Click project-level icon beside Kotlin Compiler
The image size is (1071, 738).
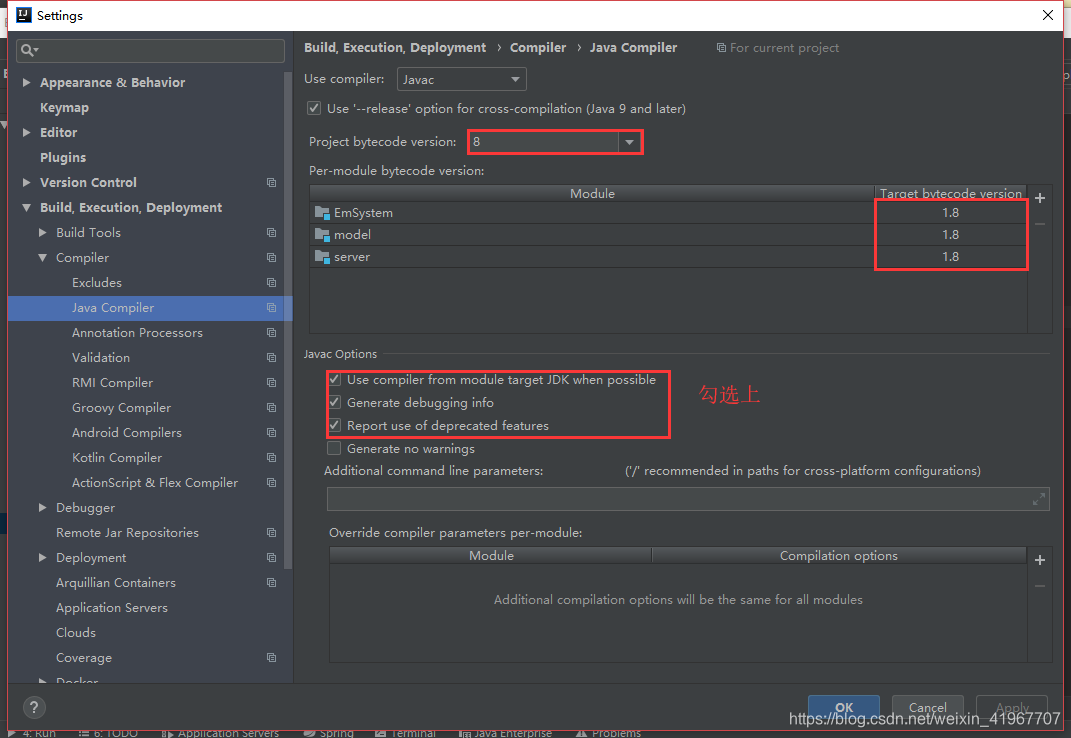(271, 458)
